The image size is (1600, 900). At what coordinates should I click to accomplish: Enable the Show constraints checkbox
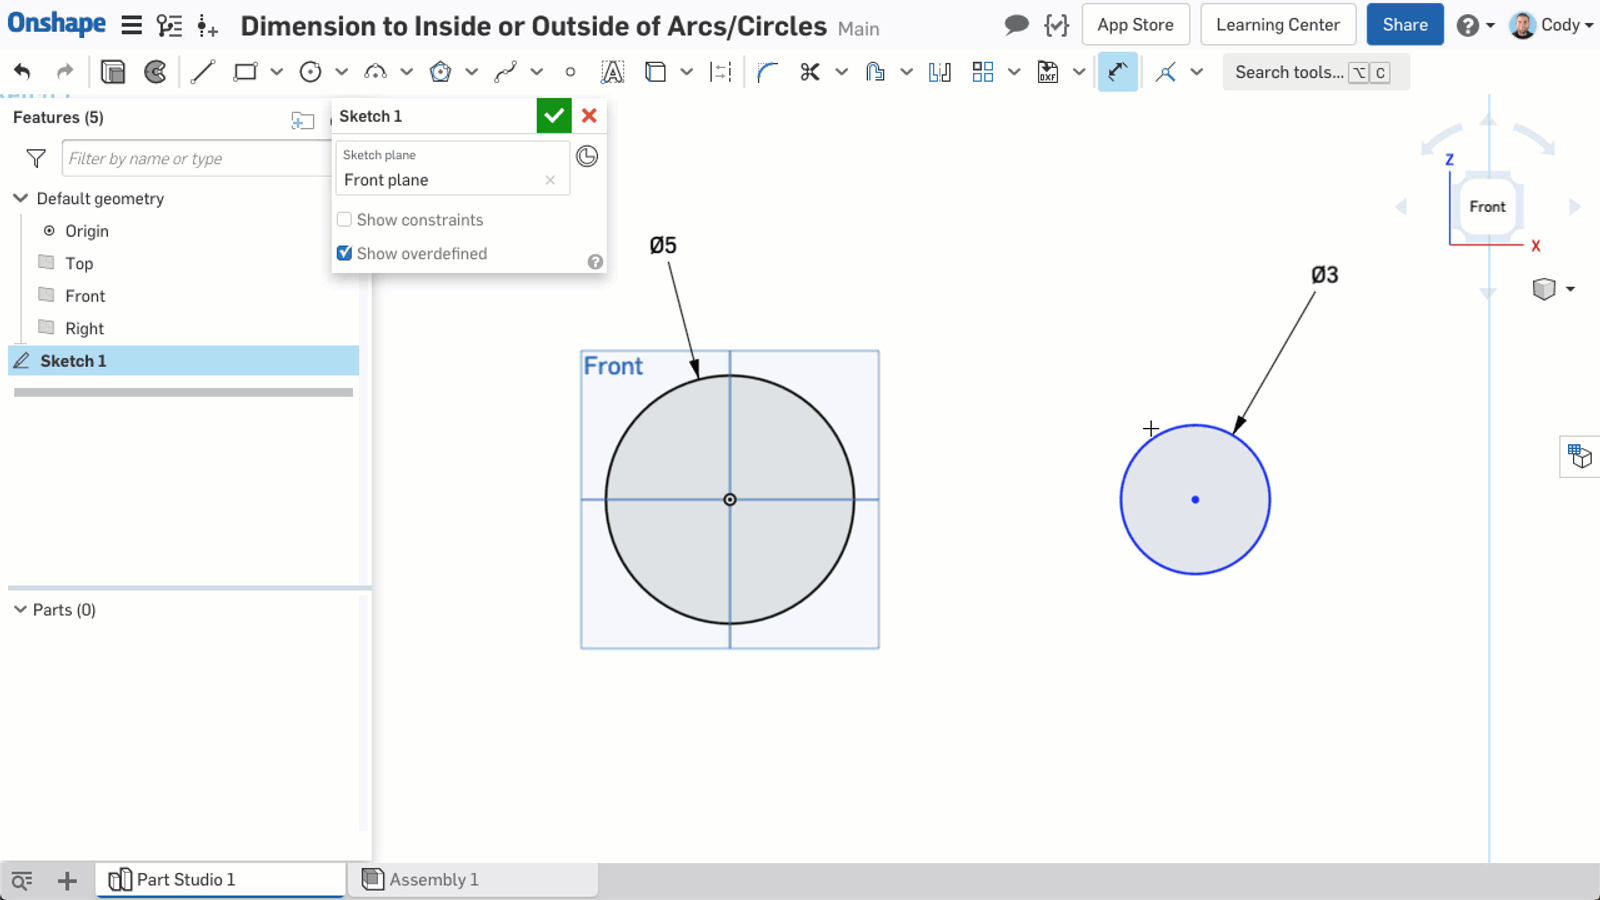(344, 219)
